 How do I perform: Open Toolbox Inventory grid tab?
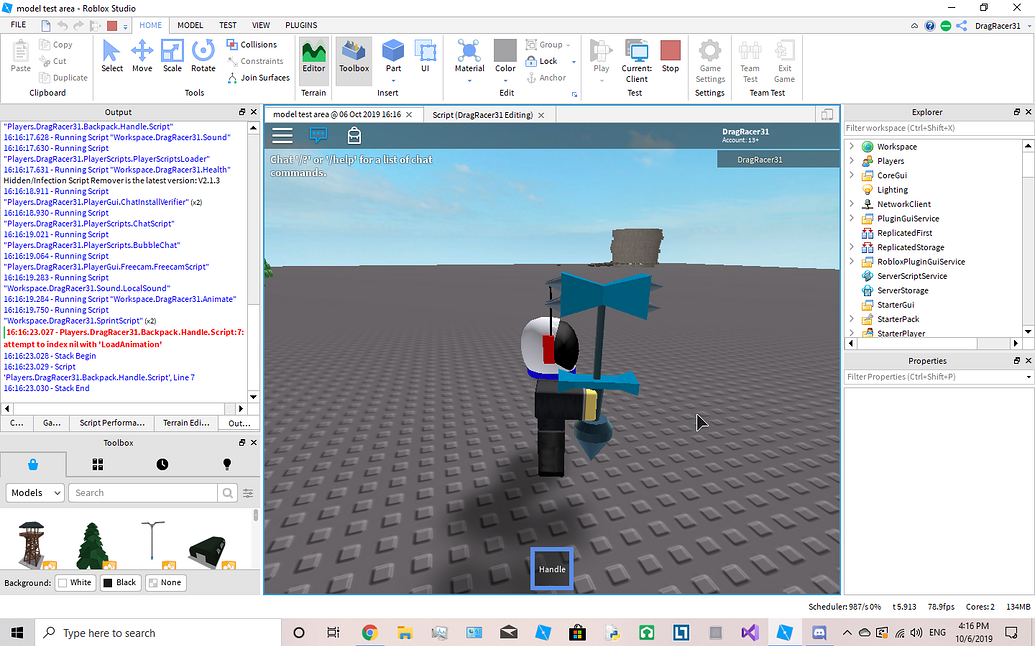click(x=98, y=465)
